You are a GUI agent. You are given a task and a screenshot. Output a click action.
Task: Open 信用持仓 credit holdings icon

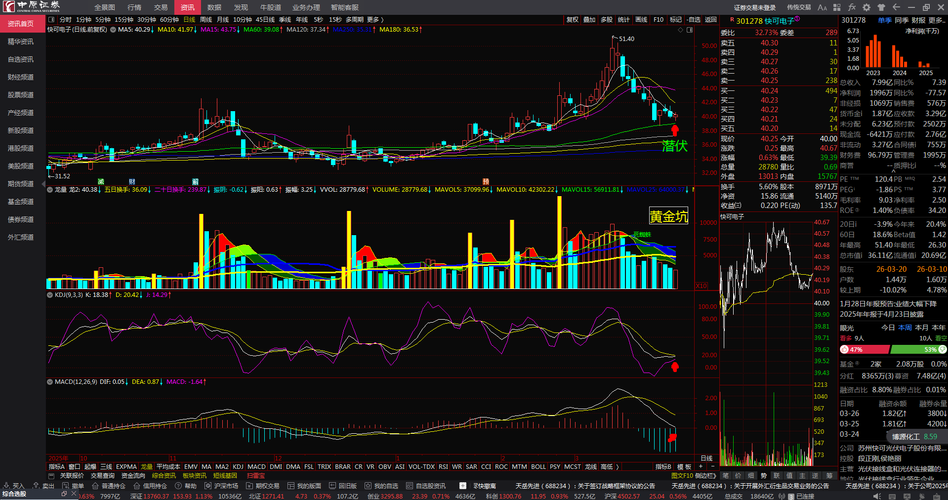pyautogui.click(x=135, y=485)
